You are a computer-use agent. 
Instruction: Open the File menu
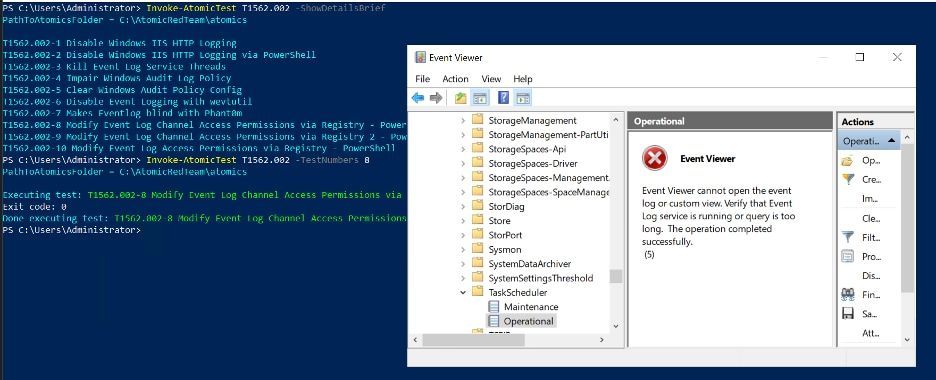422,79
